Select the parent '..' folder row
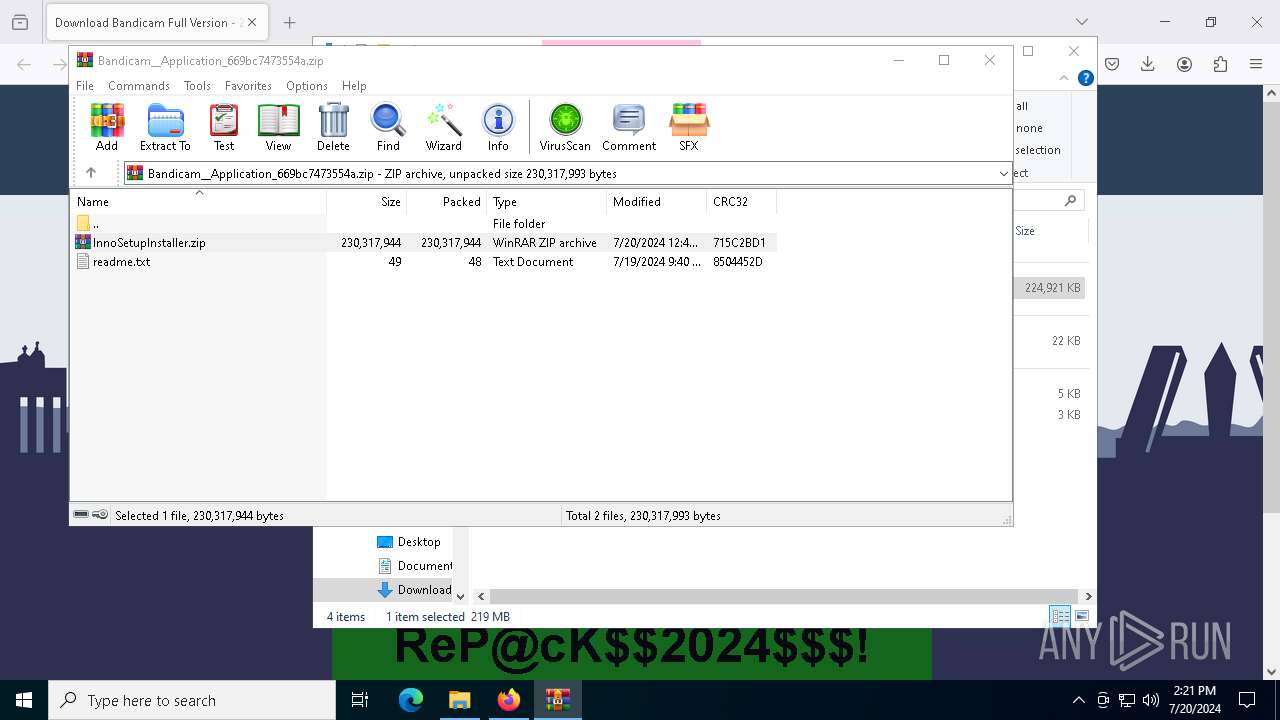The height and width of the screenshot is (720, 1280). click(x=423, y=223)
